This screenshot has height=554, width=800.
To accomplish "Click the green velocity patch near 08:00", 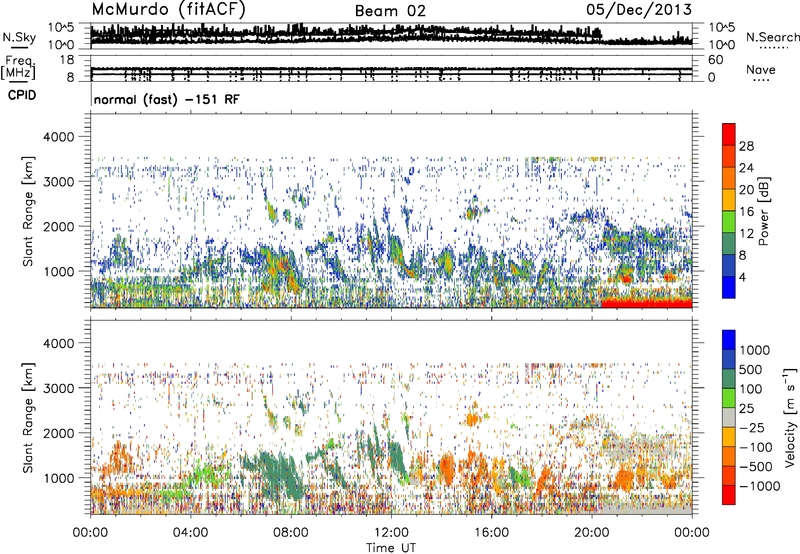I will click(x=278, y=474).
